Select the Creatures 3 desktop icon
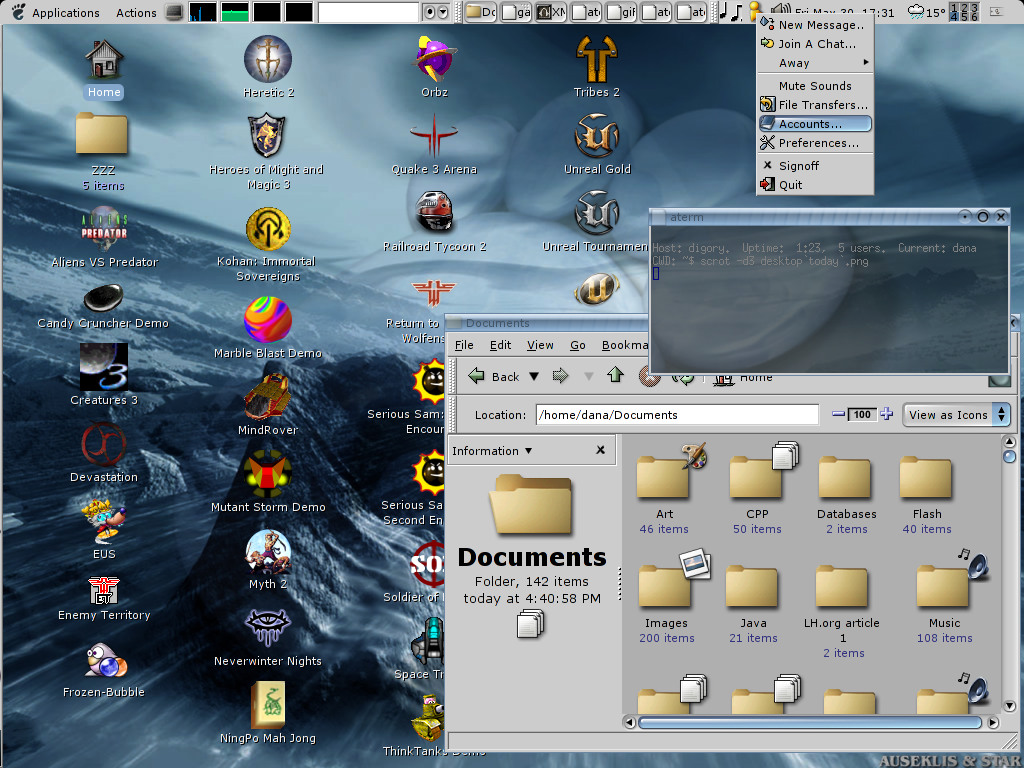Image resolution: width=1024 pixels, height=768 pixels. point(103,366)
